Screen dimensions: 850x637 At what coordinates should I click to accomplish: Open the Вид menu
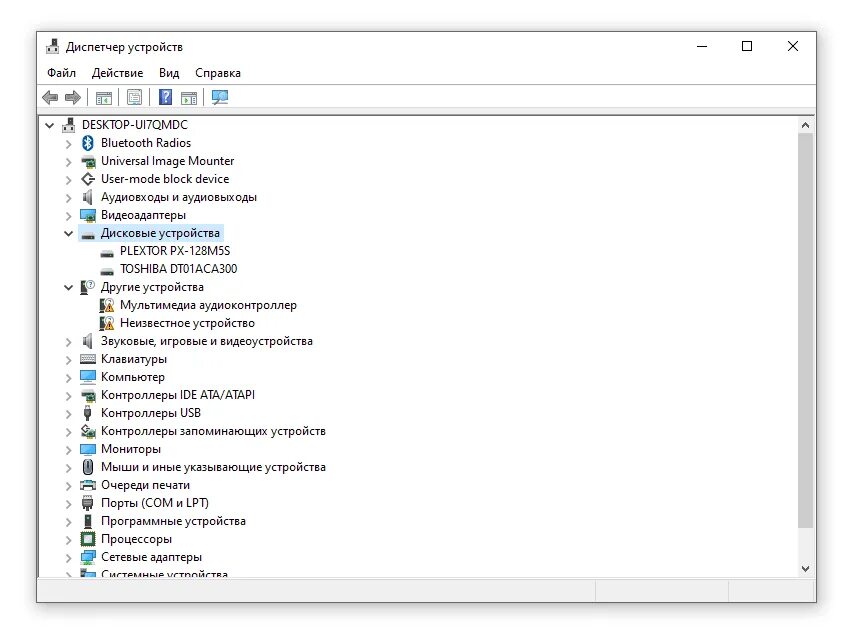[169, 73]
